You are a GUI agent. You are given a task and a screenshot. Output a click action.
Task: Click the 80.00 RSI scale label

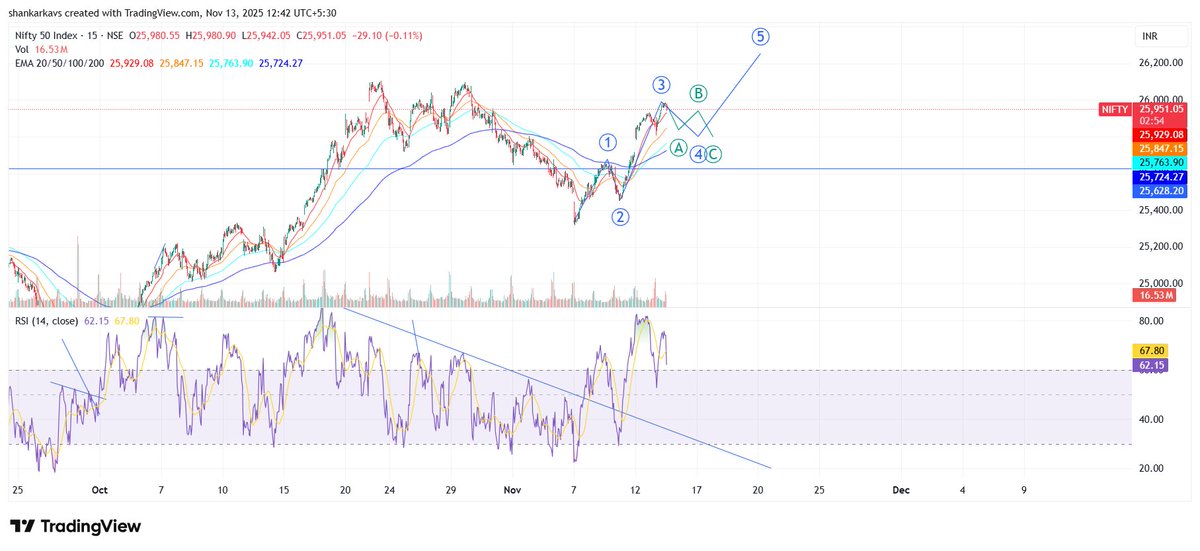pos(1151,321)
